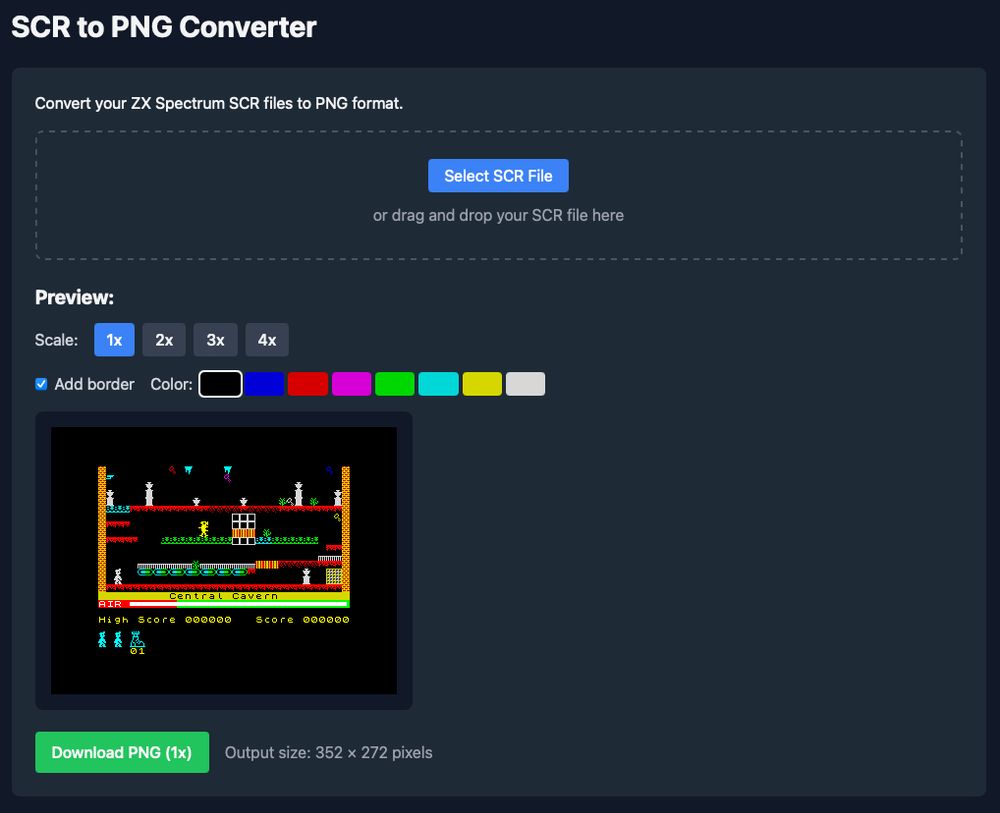1000x813 pixels.
Task: Click the 'Add border' label text
Action: tap(94, 384)
